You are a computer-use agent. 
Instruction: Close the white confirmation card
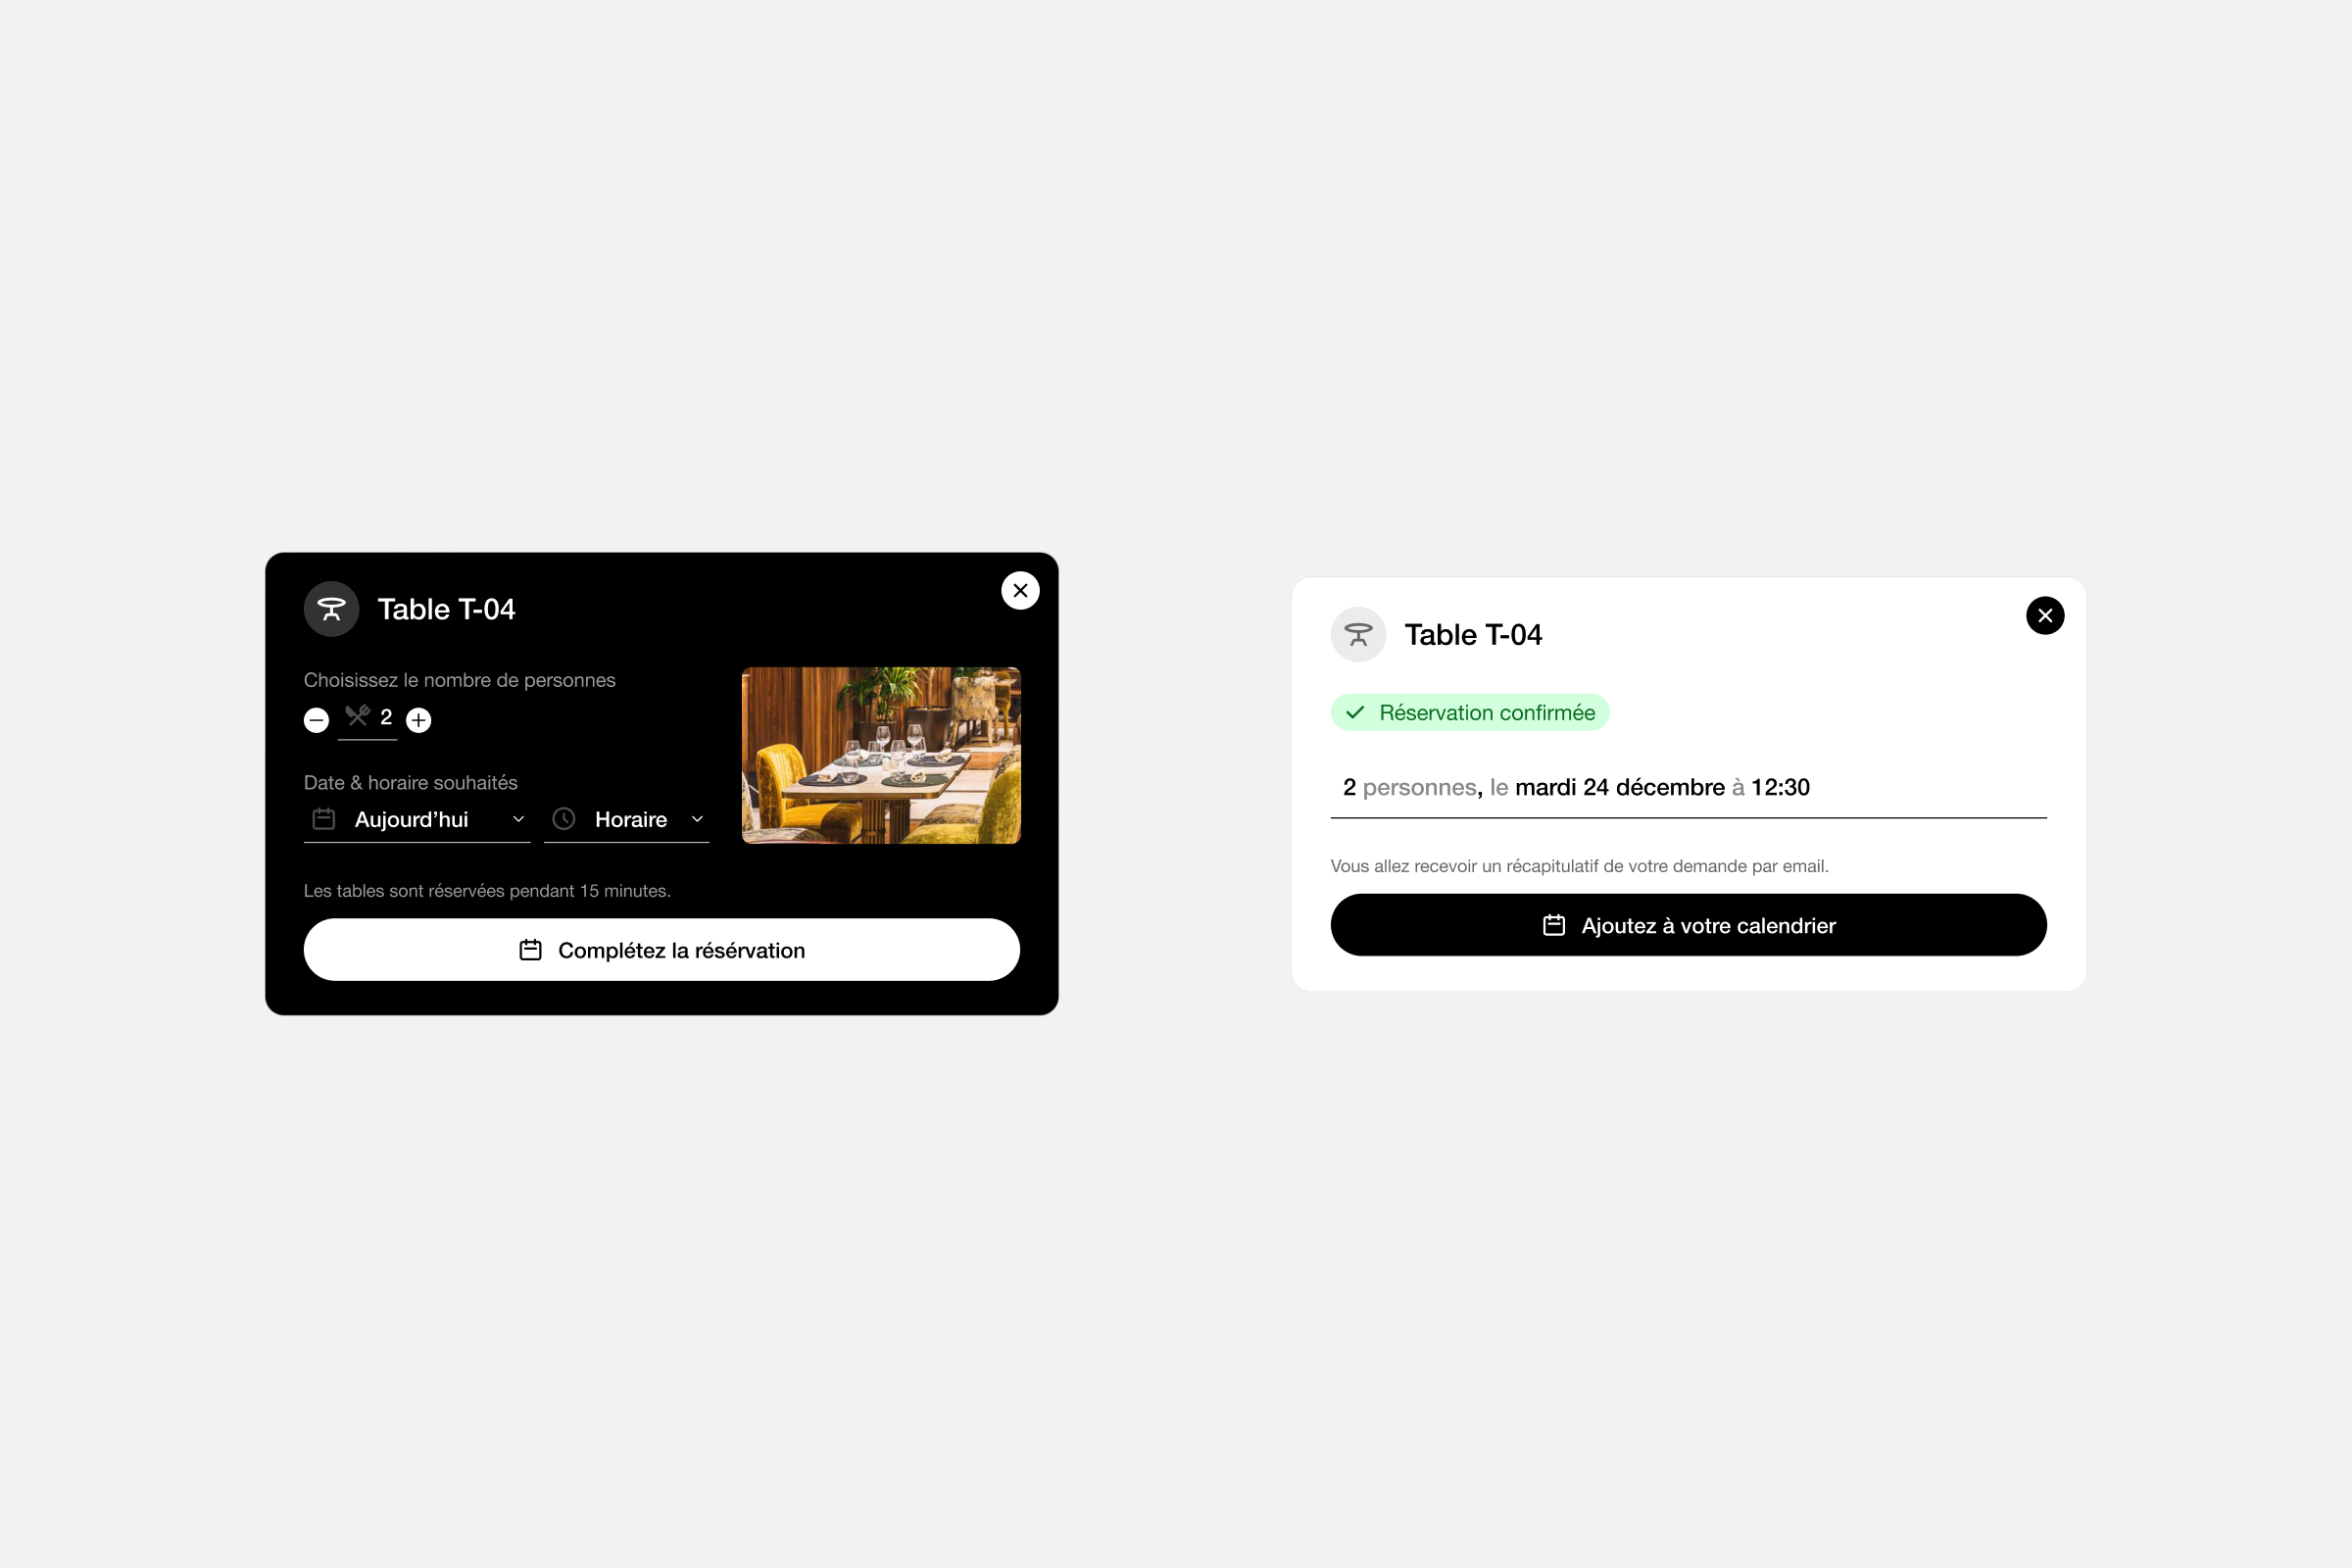[x=2045, y=615]
